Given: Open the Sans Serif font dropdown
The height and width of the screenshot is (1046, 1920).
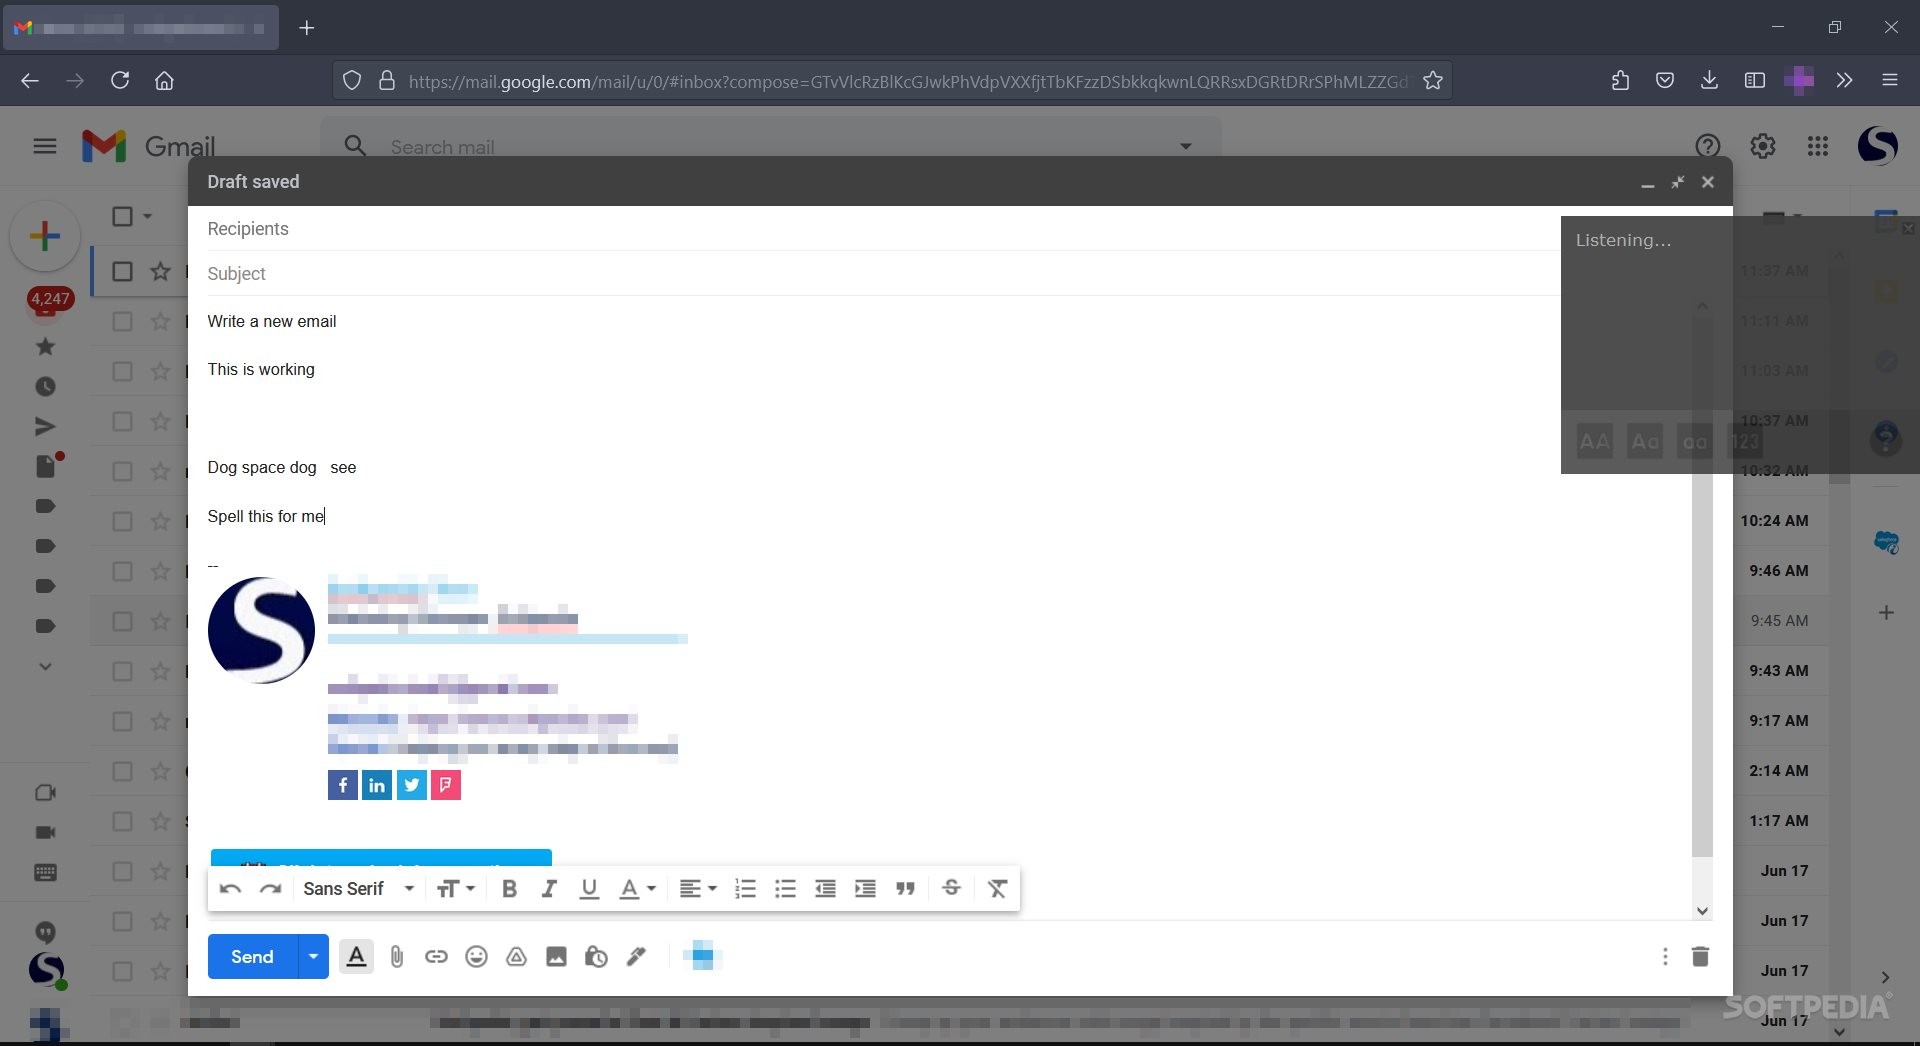Looking at the screenshot, I should coord(358,889).
